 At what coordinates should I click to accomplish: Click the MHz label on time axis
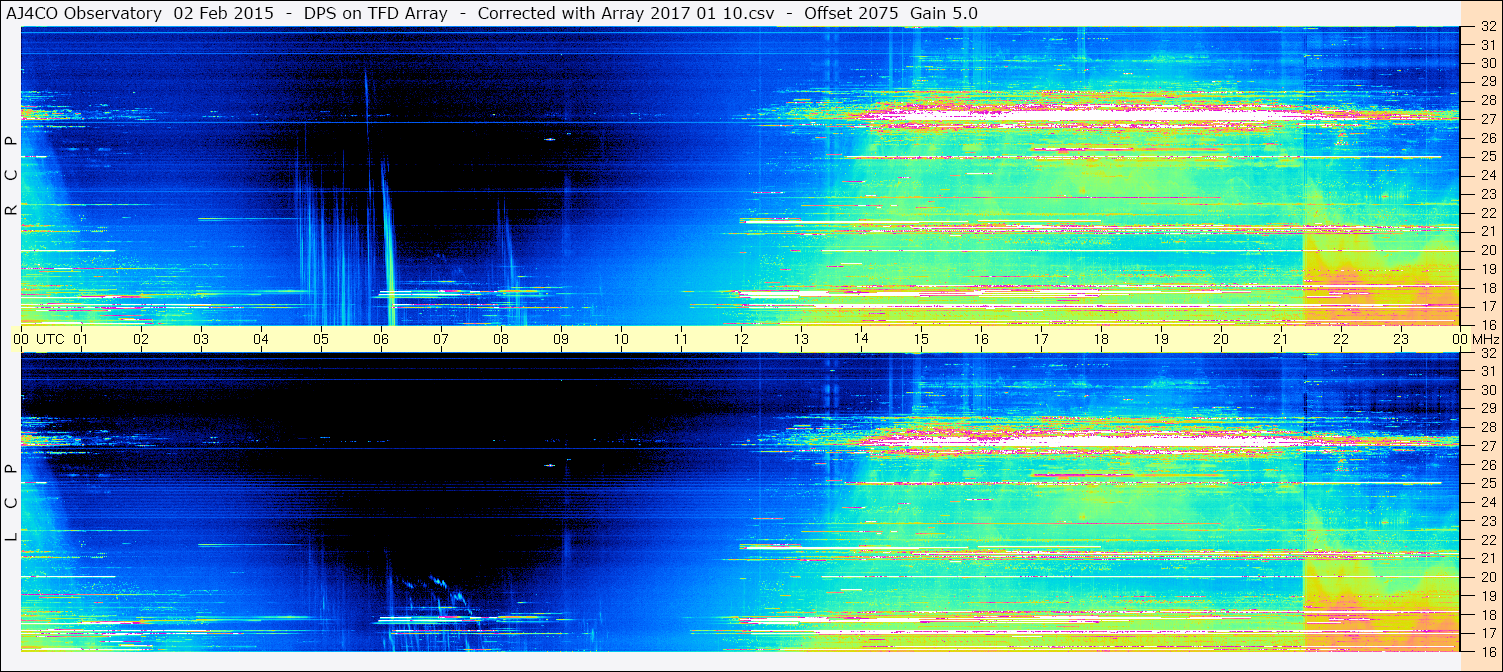(1485, 339)
